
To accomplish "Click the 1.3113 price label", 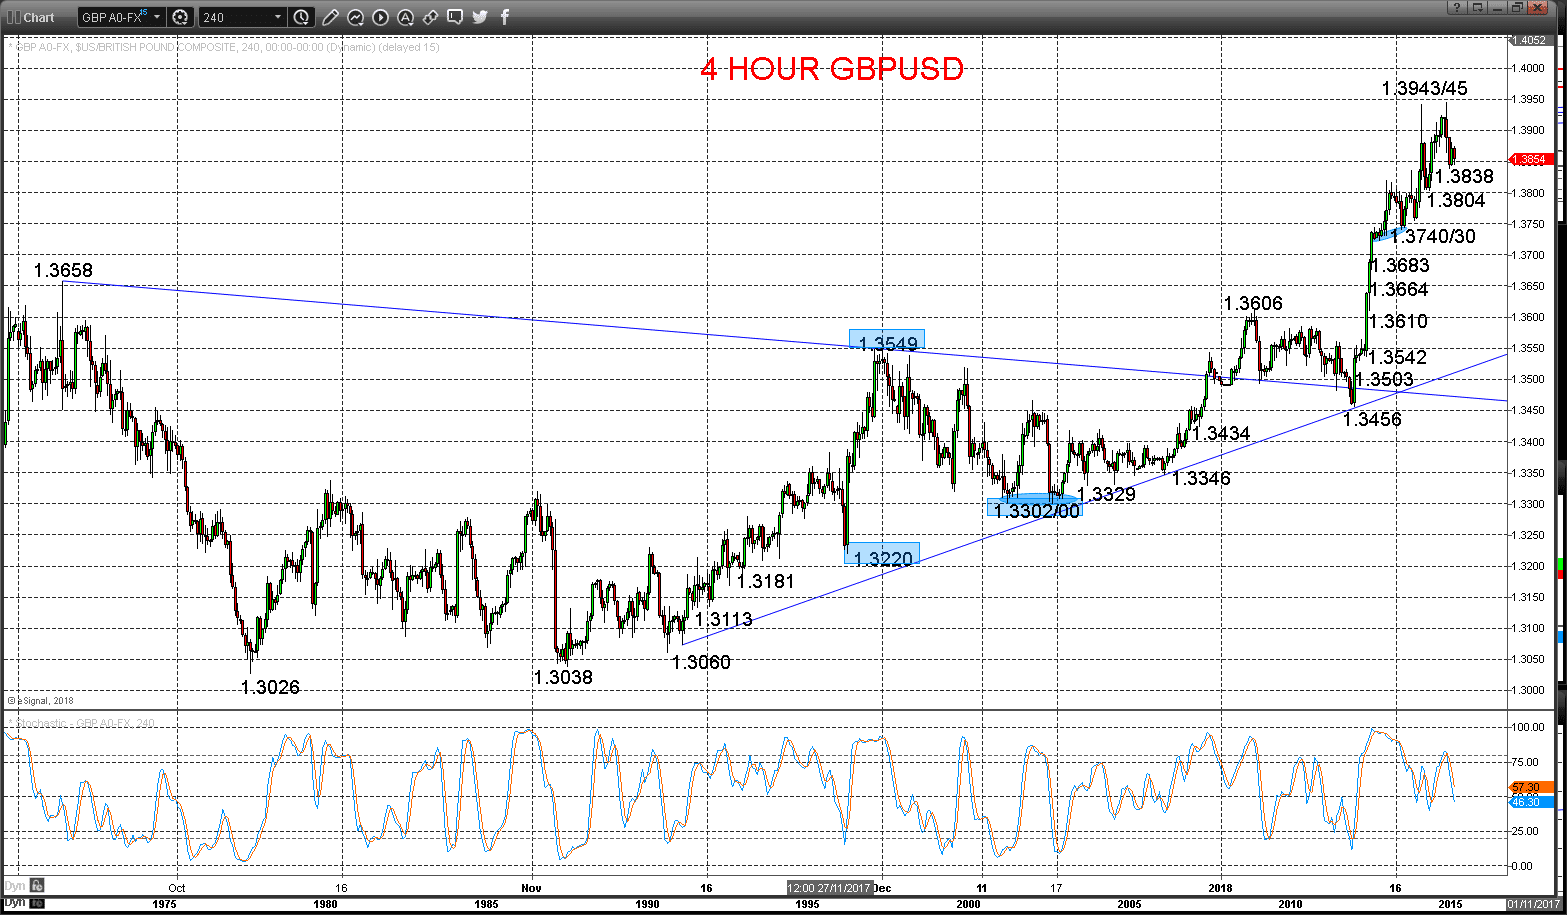I will 723,619.
